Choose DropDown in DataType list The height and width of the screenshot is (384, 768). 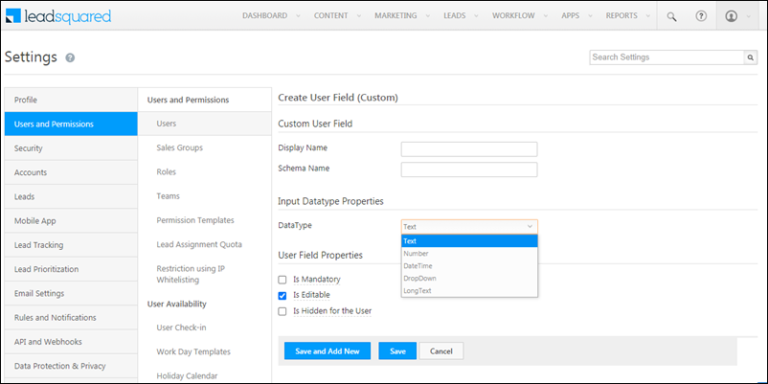coord(469,278)
